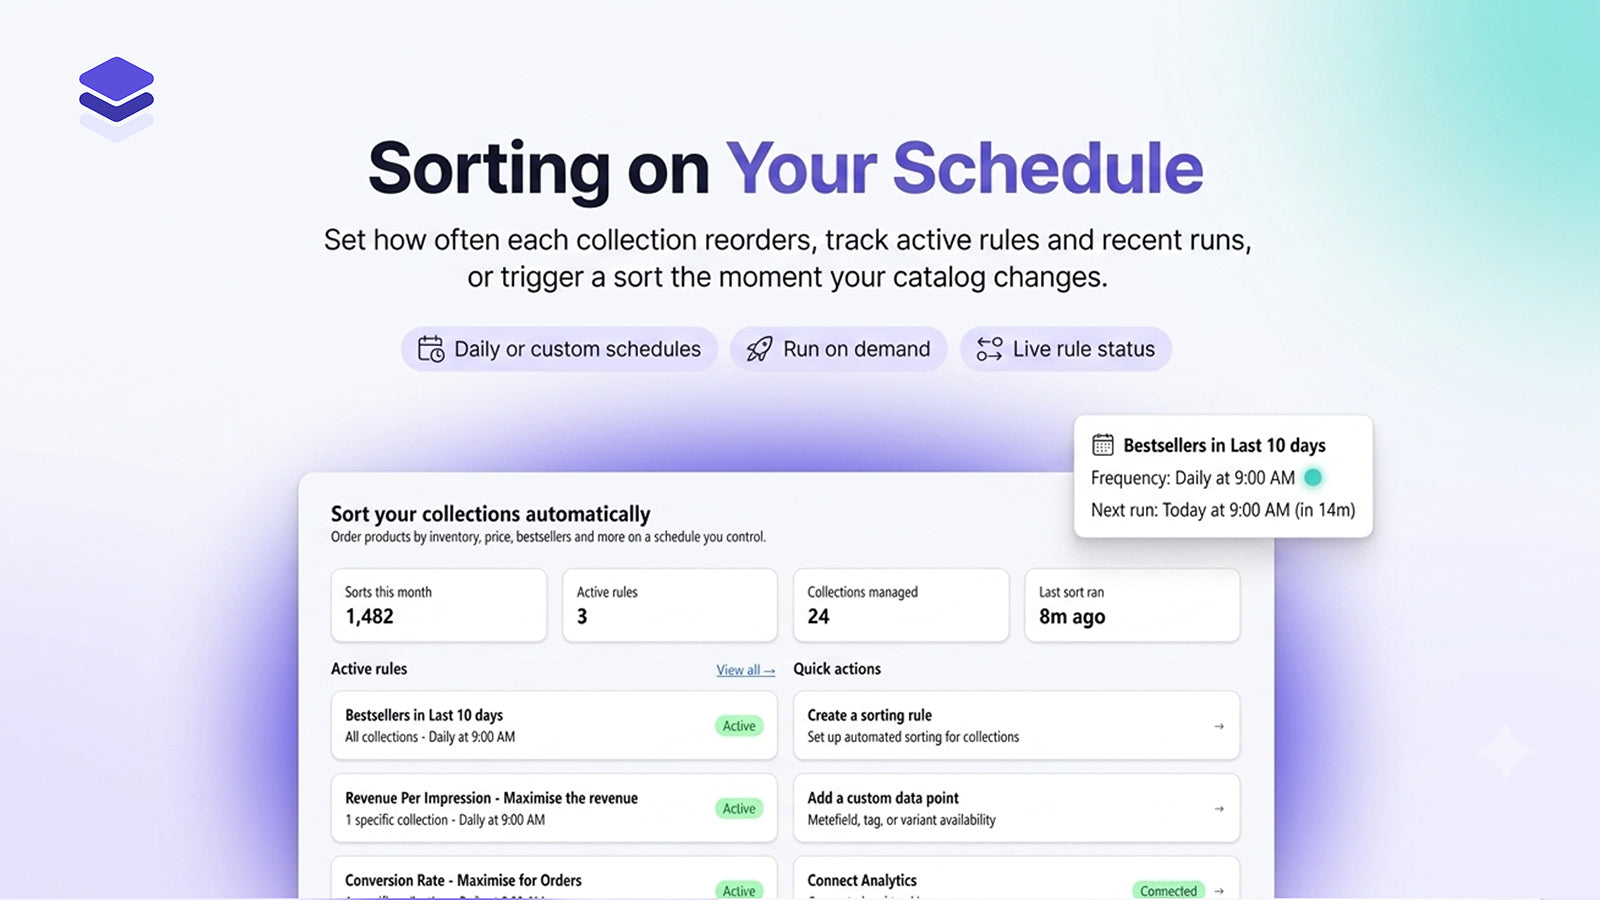The image size is (1600, 900).
Task: Toggle Active badge on Conversion Rate rule
Action: 739,889
